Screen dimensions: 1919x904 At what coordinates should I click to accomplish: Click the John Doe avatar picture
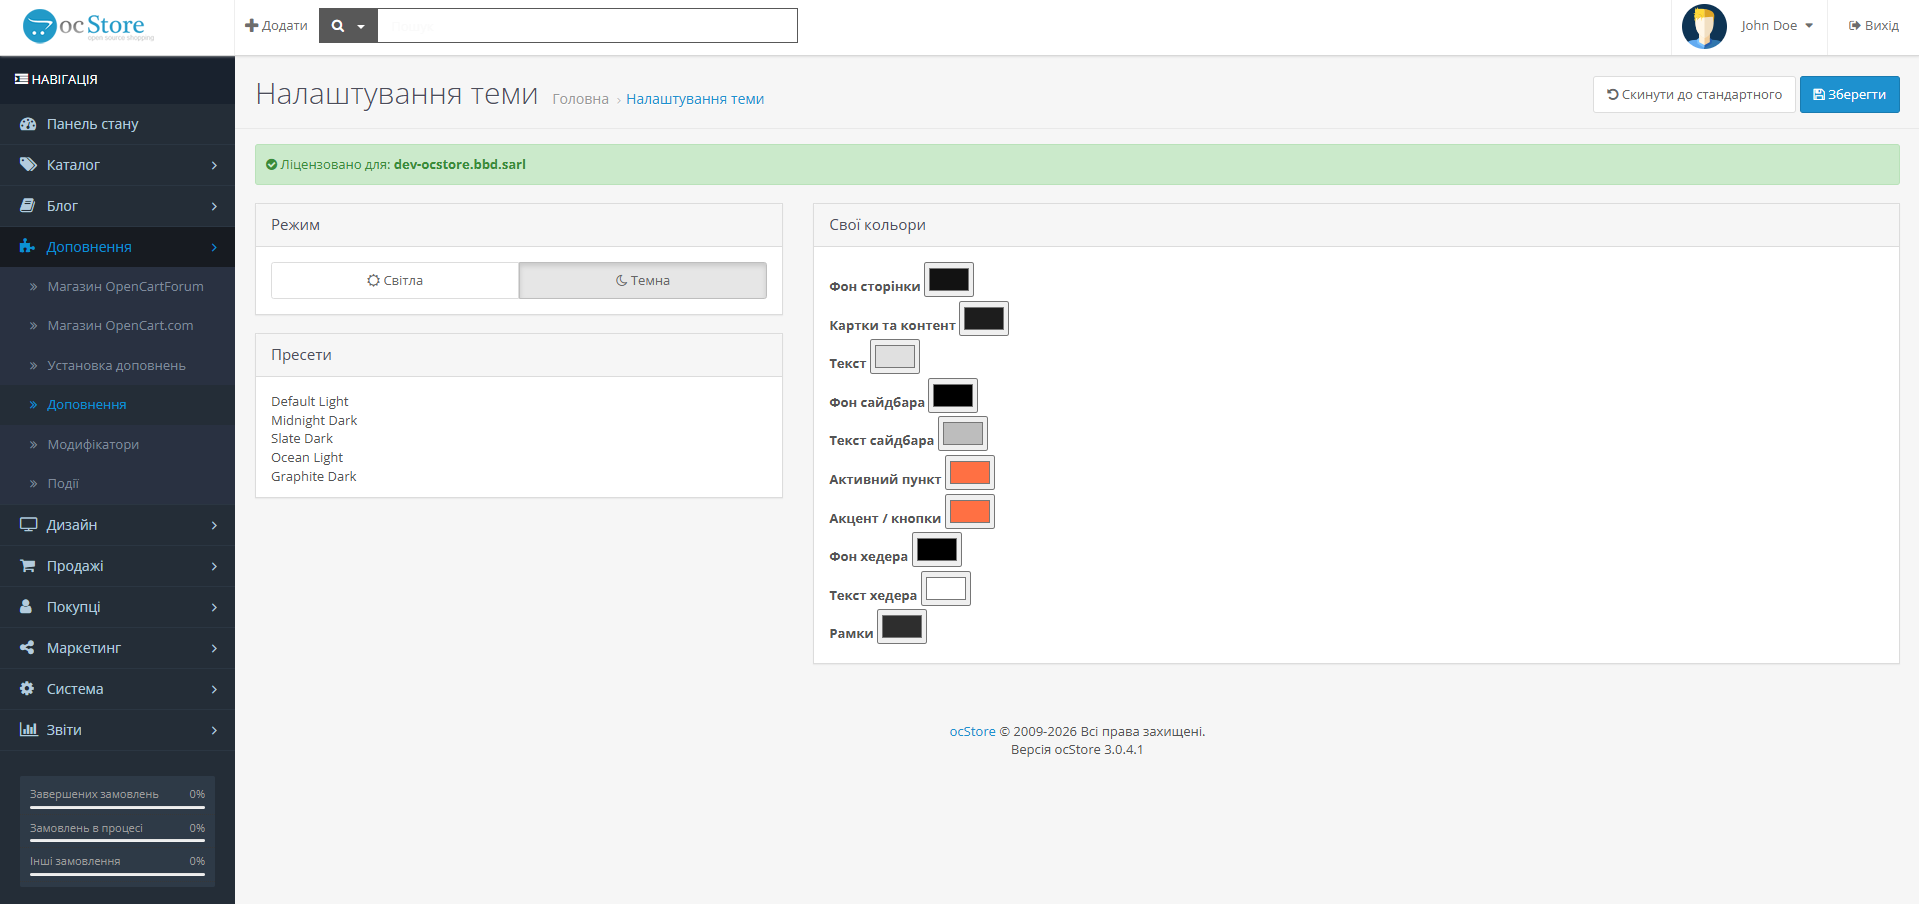coord(1704,26)
